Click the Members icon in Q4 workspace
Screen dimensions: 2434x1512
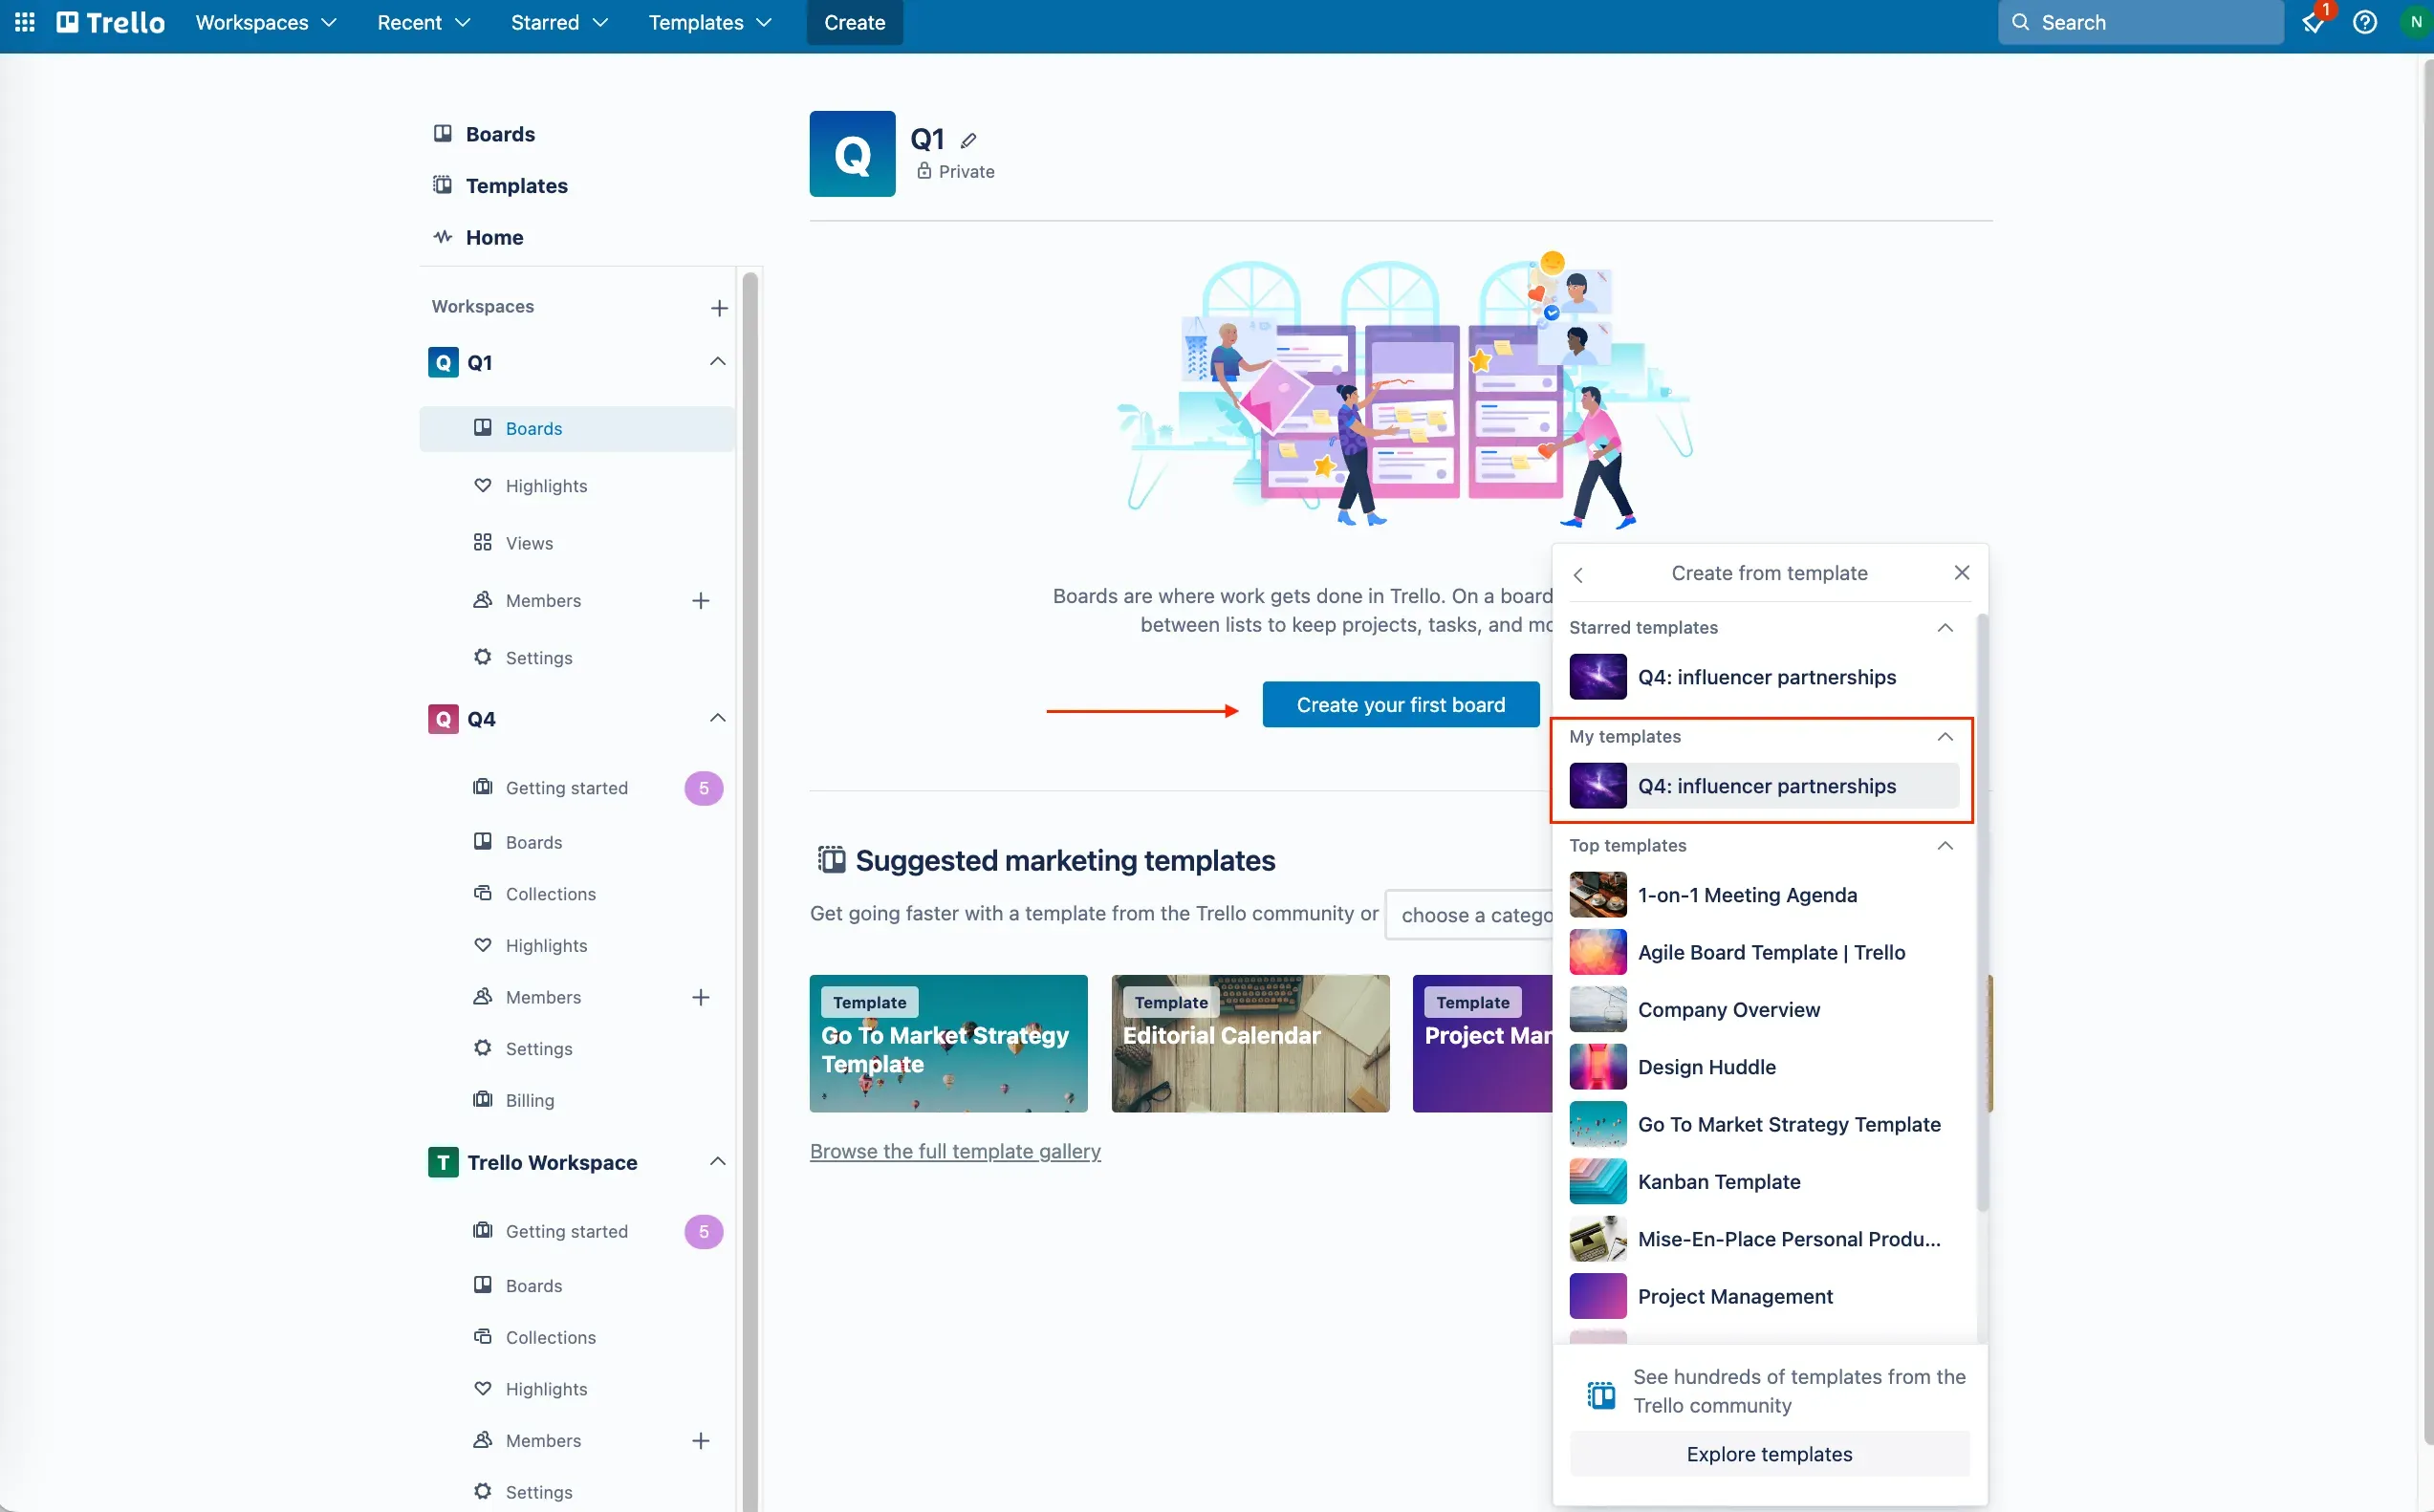click(485, 997)
